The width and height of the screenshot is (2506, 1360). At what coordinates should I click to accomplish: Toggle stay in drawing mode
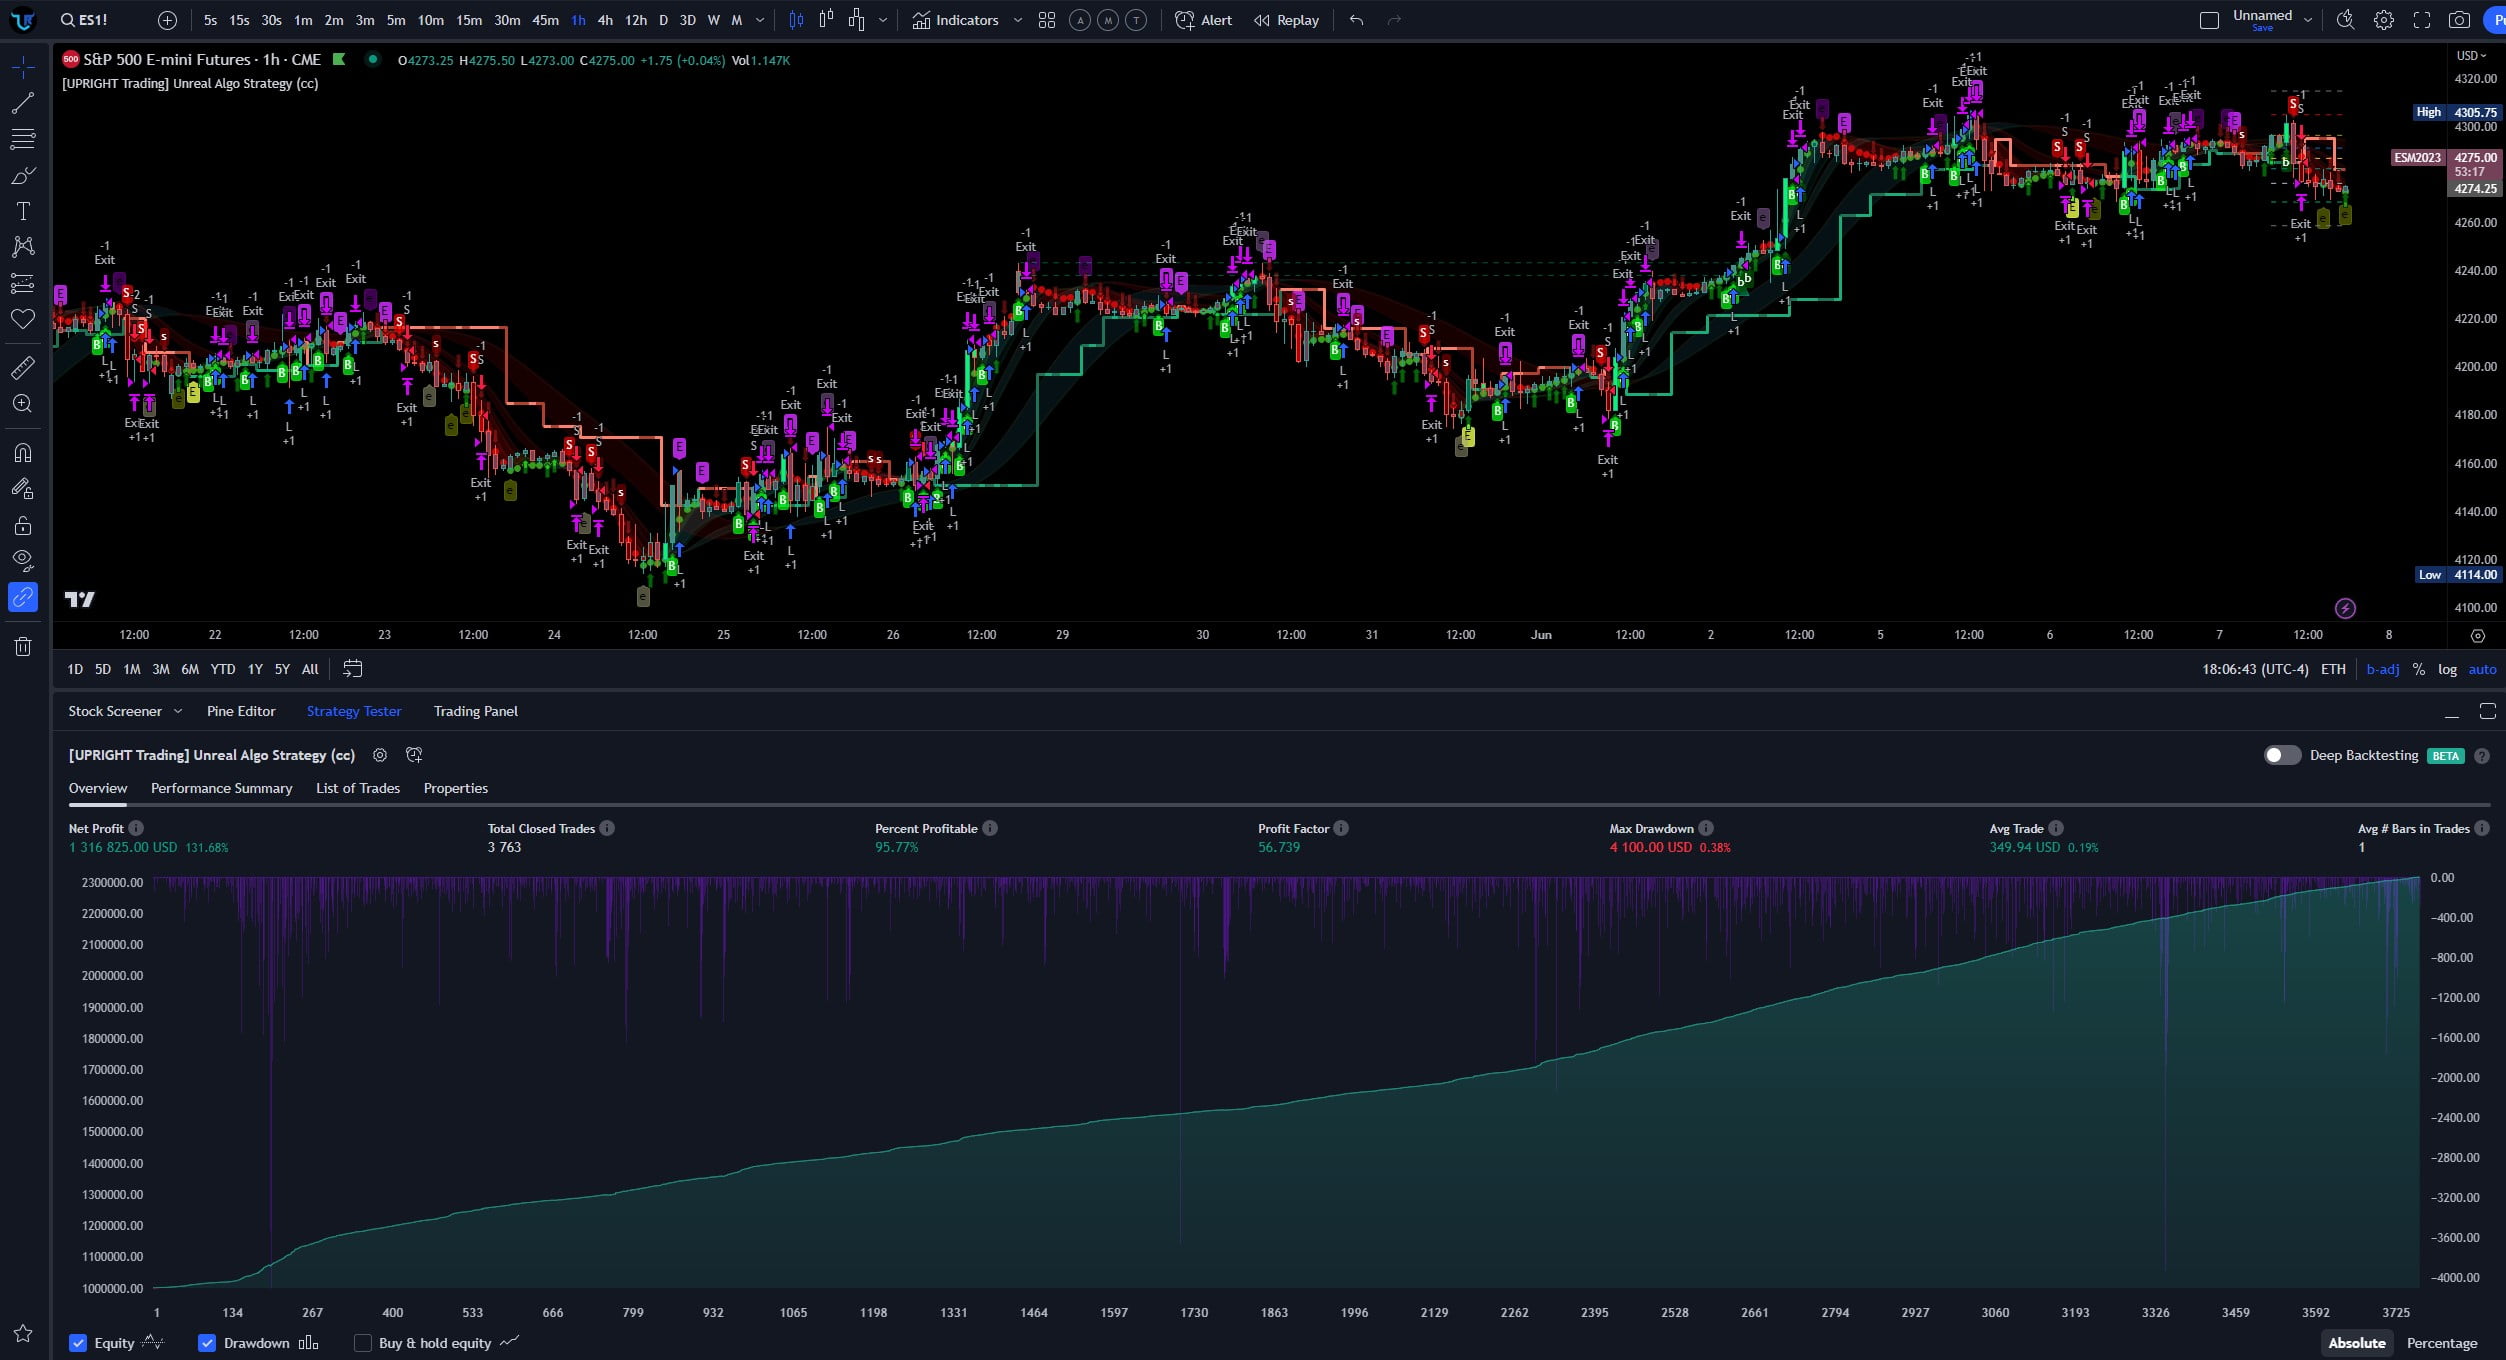click(x=23, y=488)
